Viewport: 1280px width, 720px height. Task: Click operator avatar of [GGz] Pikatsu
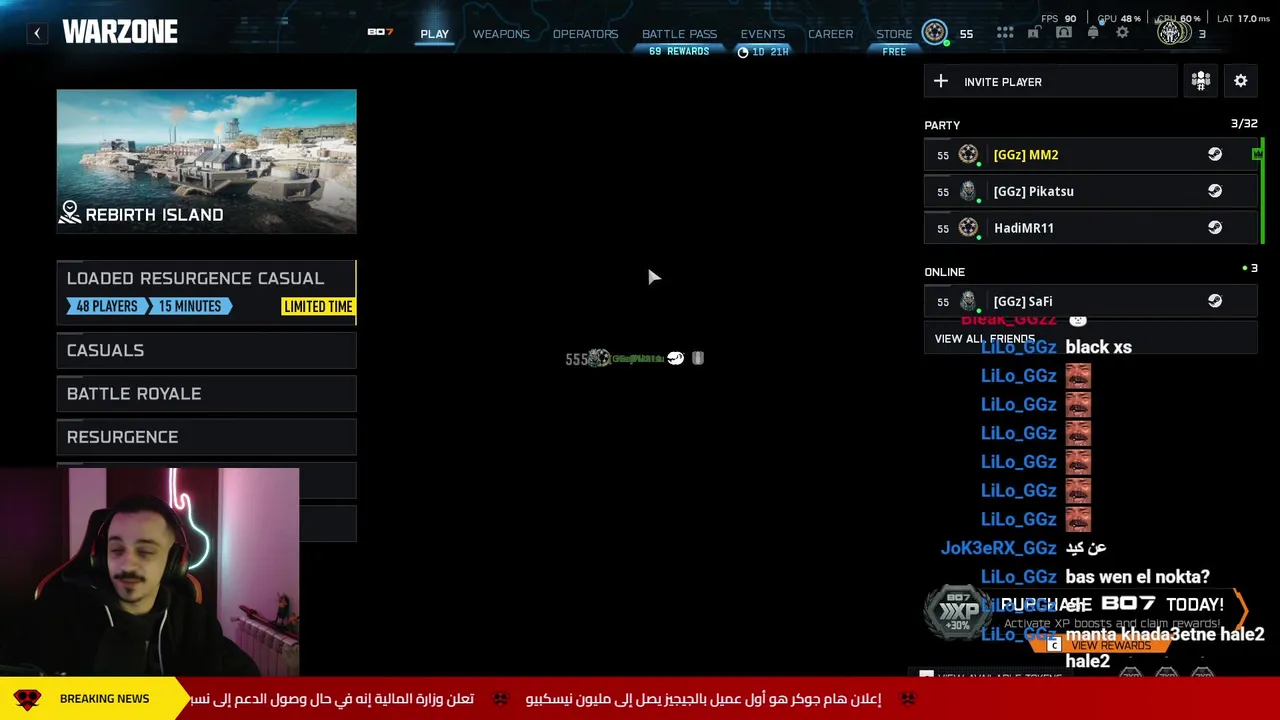[x=968, y=191]
